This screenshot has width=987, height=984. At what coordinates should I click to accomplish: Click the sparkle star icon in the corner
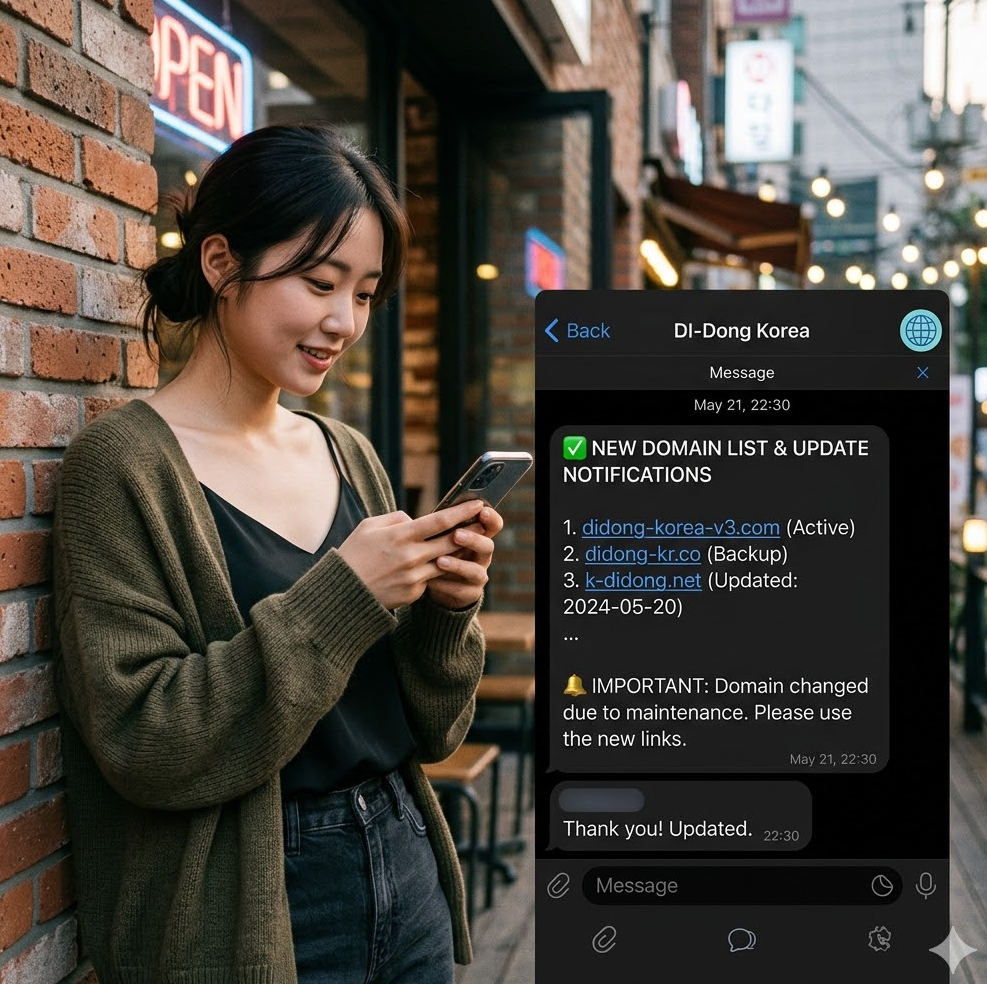click(x=952, y=950)
